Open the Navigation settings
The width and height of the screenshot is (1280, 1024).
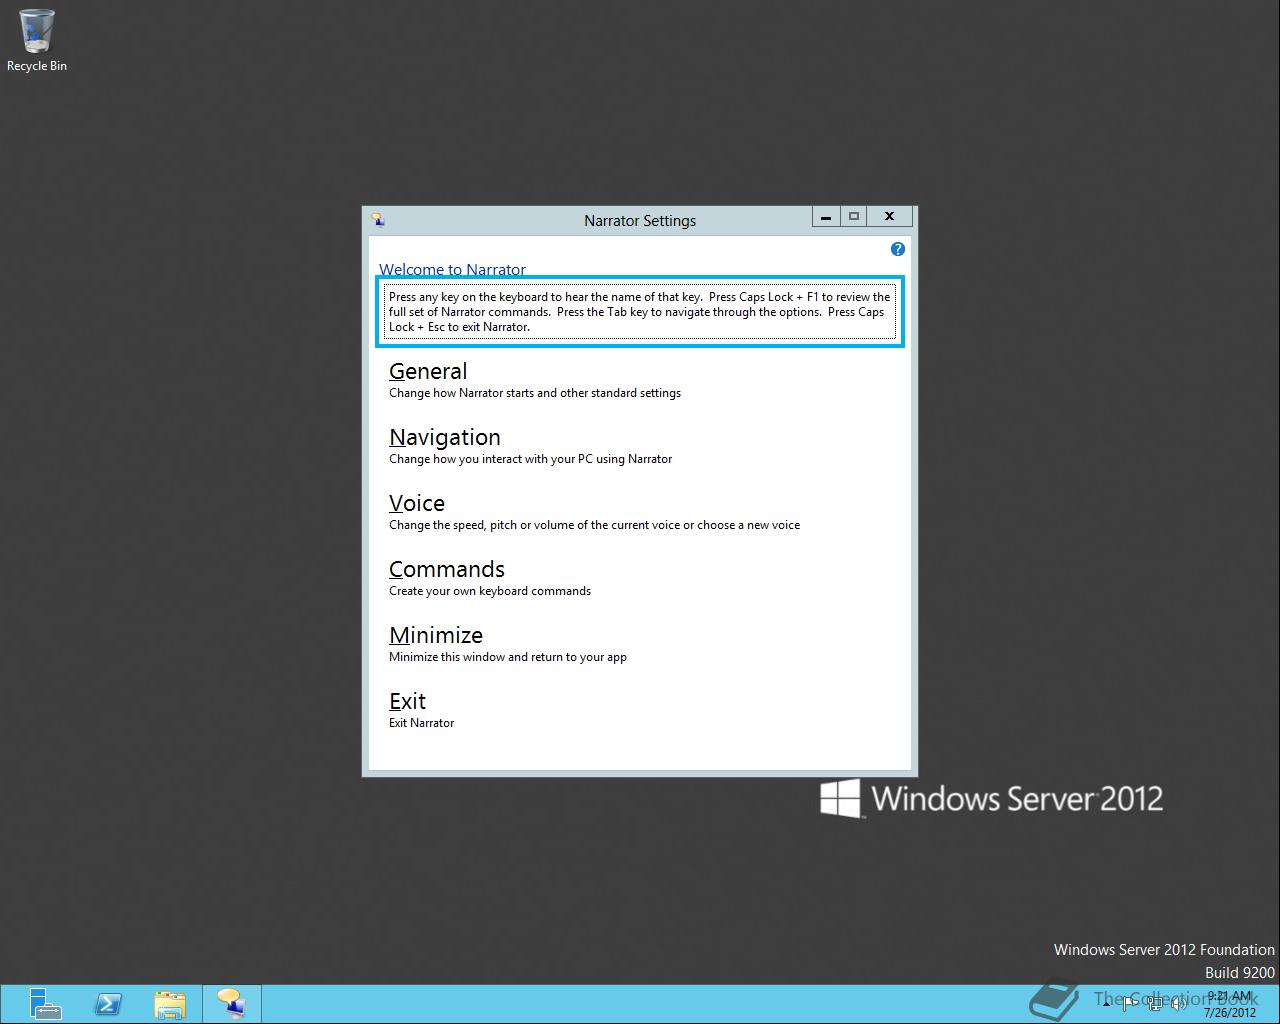click(445, 437)
